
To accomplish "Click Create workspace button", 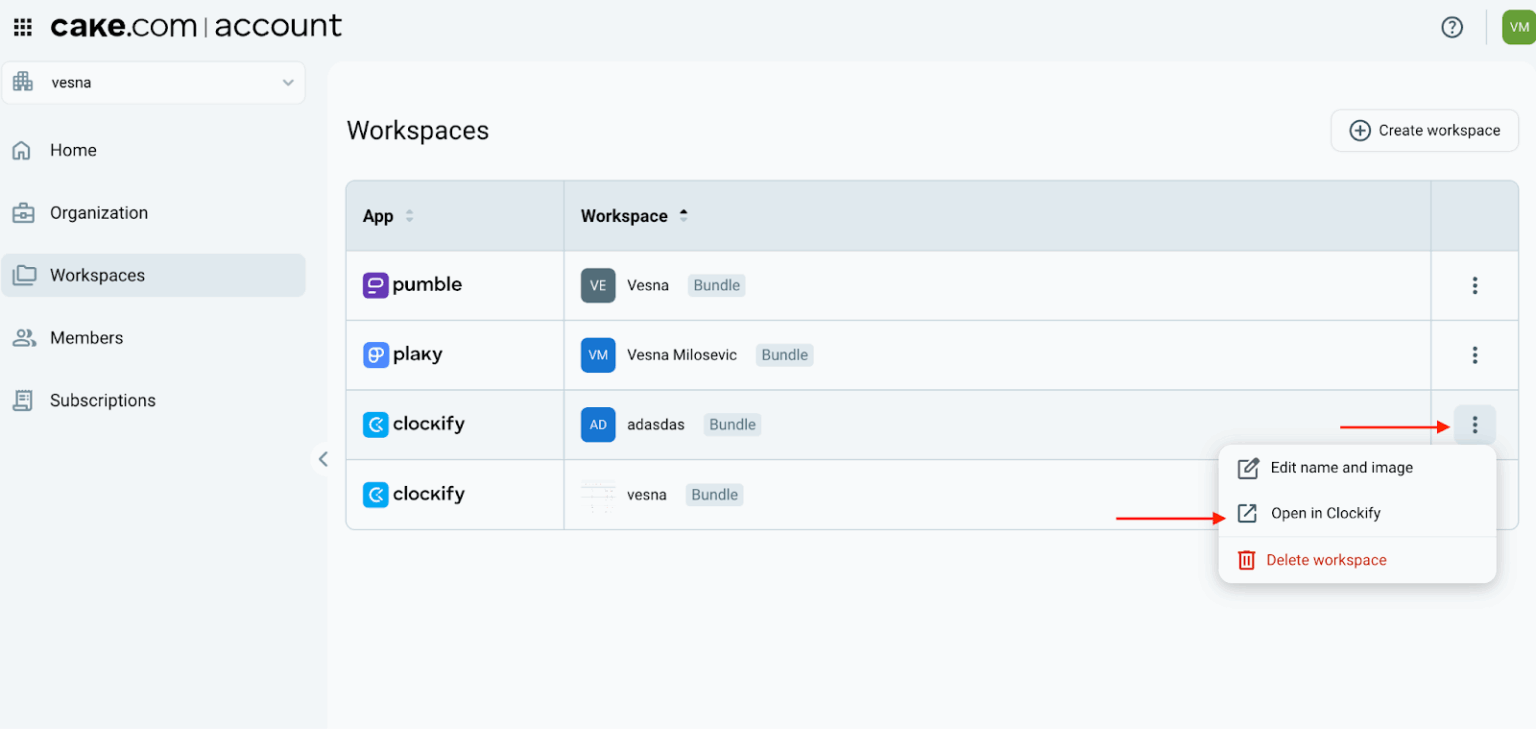I will click(x=1424, y=130).
